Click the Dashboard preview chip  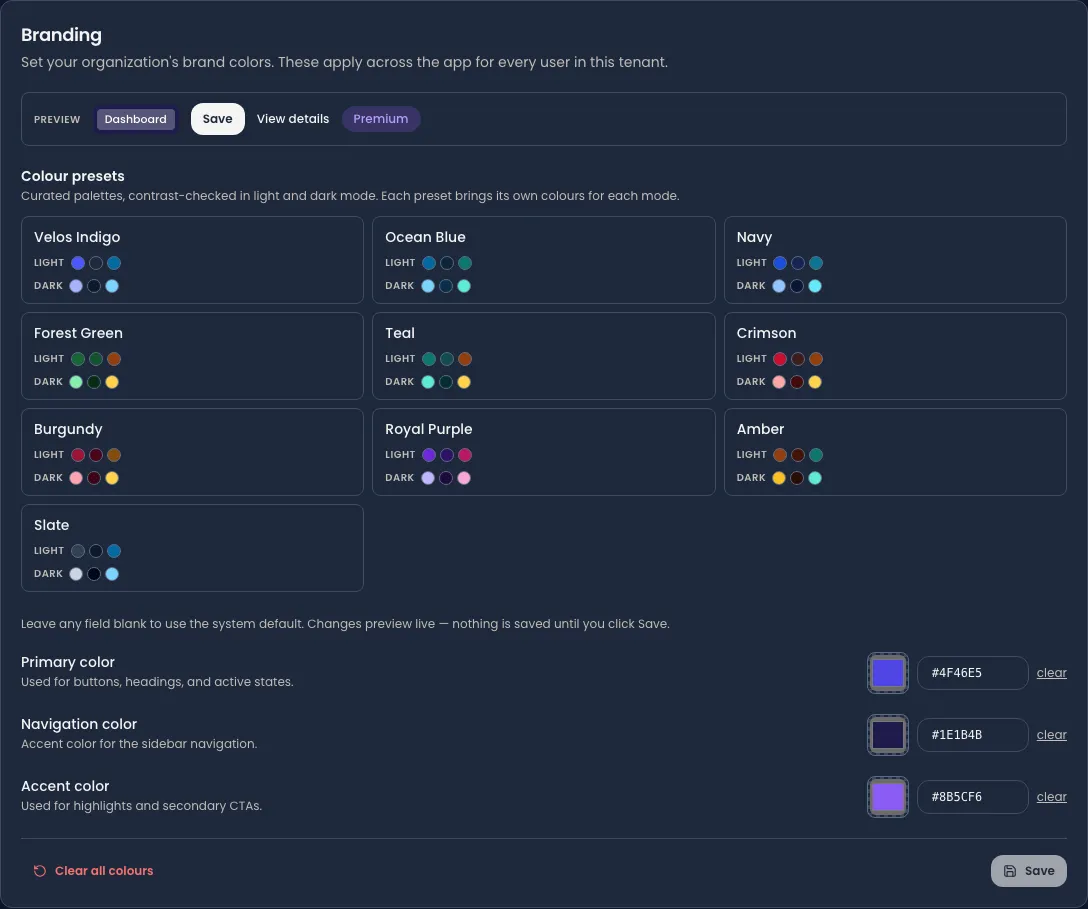[135, 119]
